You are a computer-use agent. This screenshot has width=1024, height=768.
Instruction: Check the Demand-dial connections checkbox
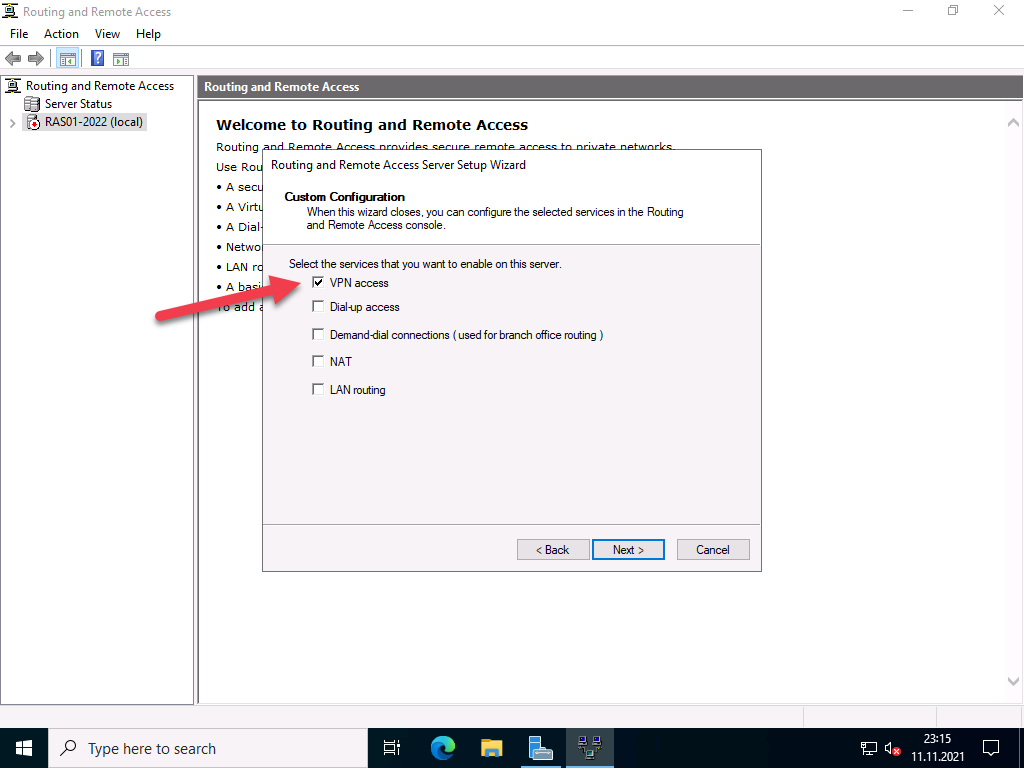tap(318, 334)
